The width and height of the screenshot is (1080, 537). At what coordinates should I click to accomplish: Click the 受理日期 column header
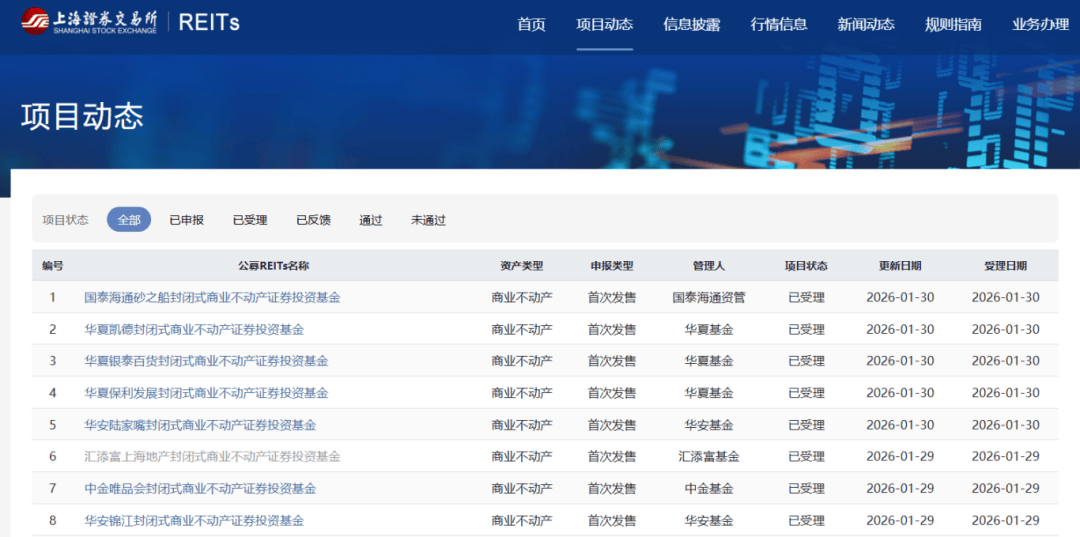pyautogui.click(x=1005, y=266)
